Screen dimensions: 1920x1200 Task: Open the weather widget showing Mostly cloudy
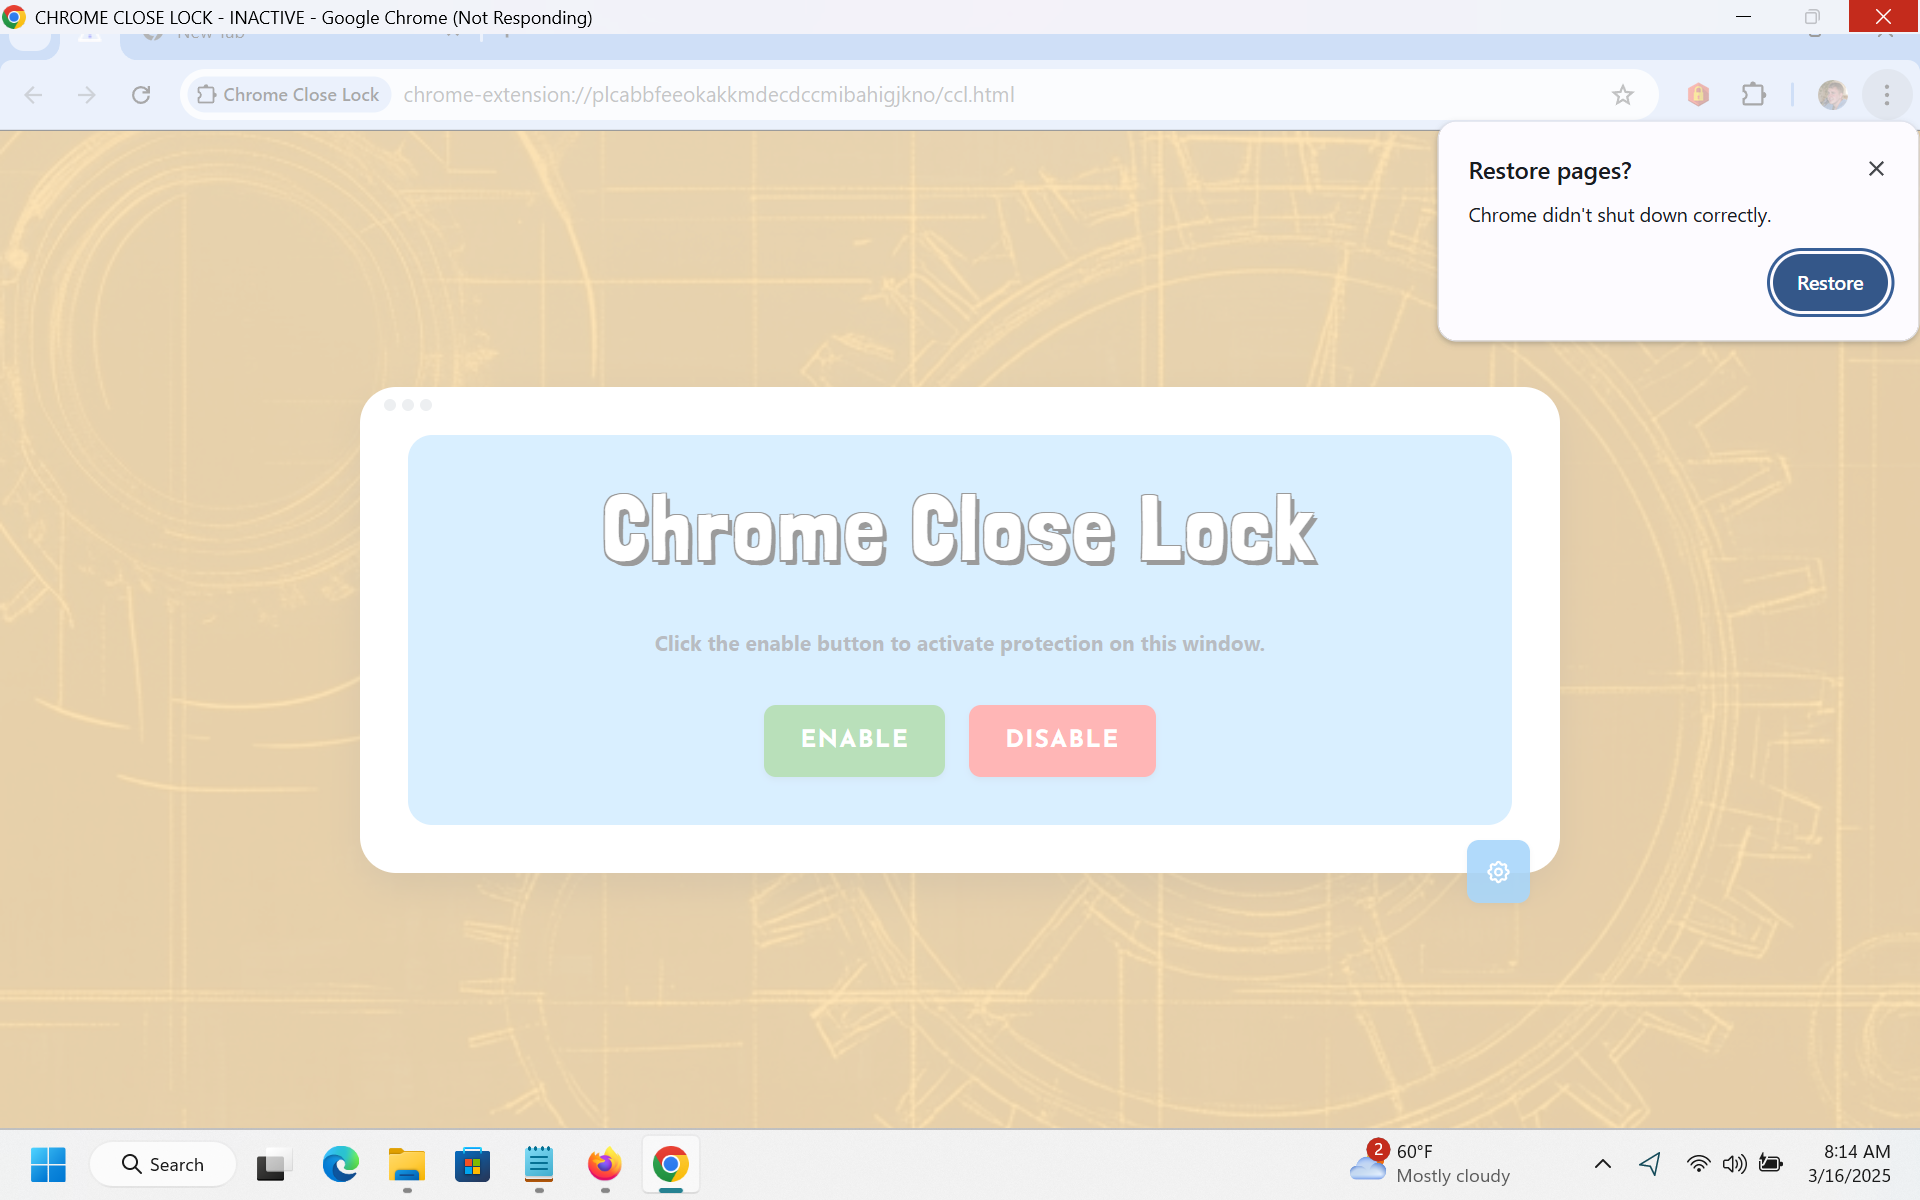(x=1430, y=1164)
